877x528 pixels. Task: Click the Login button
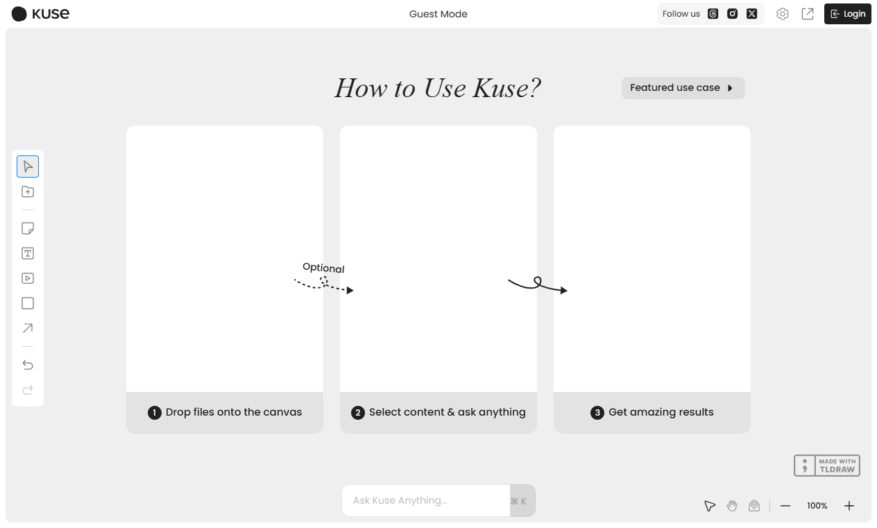[x=847, y=14]
